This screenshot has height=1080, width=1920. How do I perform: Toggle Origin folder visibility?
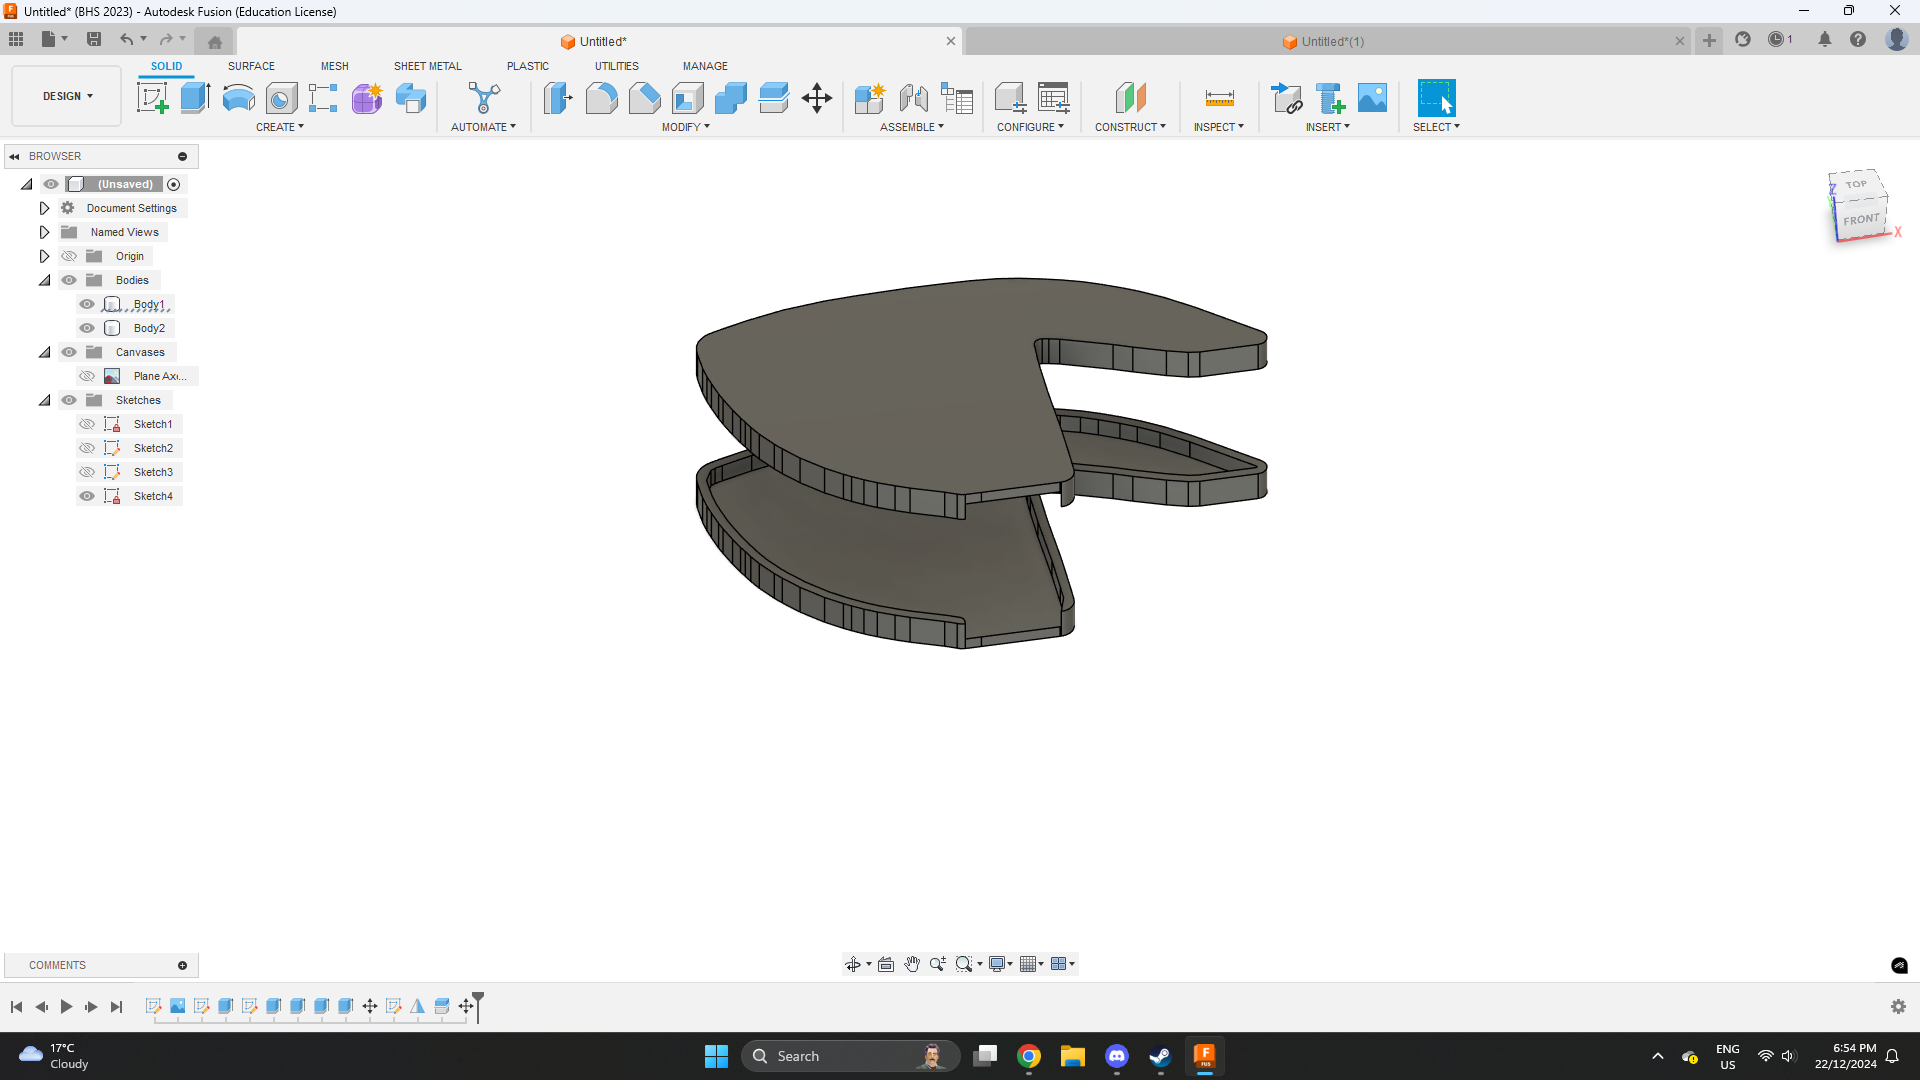click(x=69, y=256)
